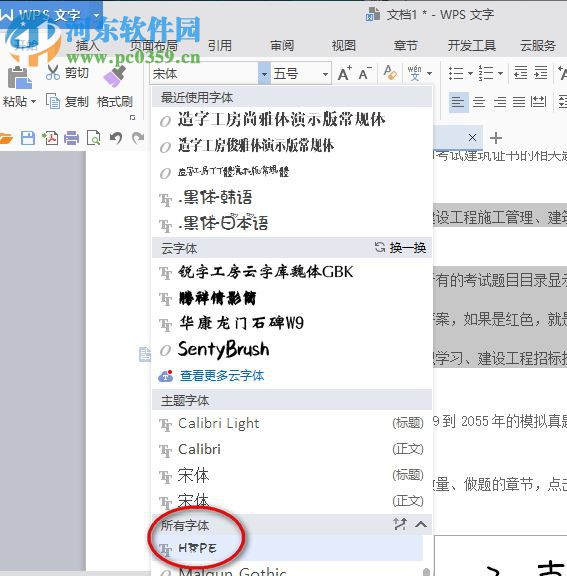This screenshot has width=567, height=576.
Task: Open 查看更多云字体 link
Action: click(222, 376)
